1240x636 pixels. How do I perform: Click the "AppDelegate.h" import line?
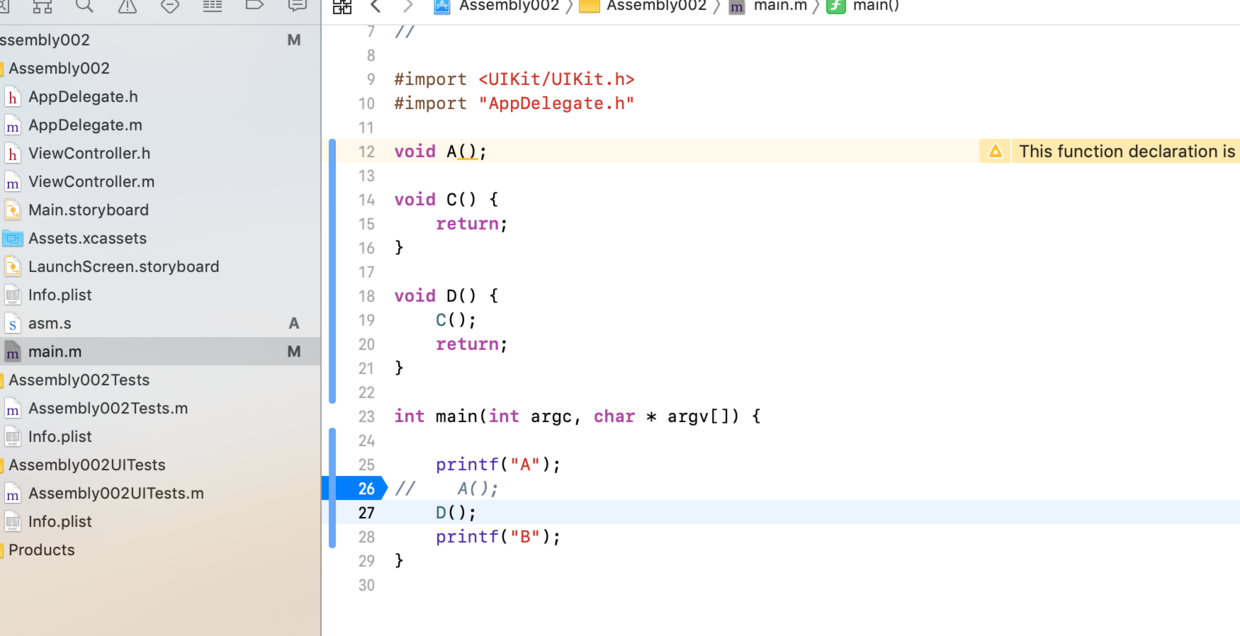click(514, 103)
